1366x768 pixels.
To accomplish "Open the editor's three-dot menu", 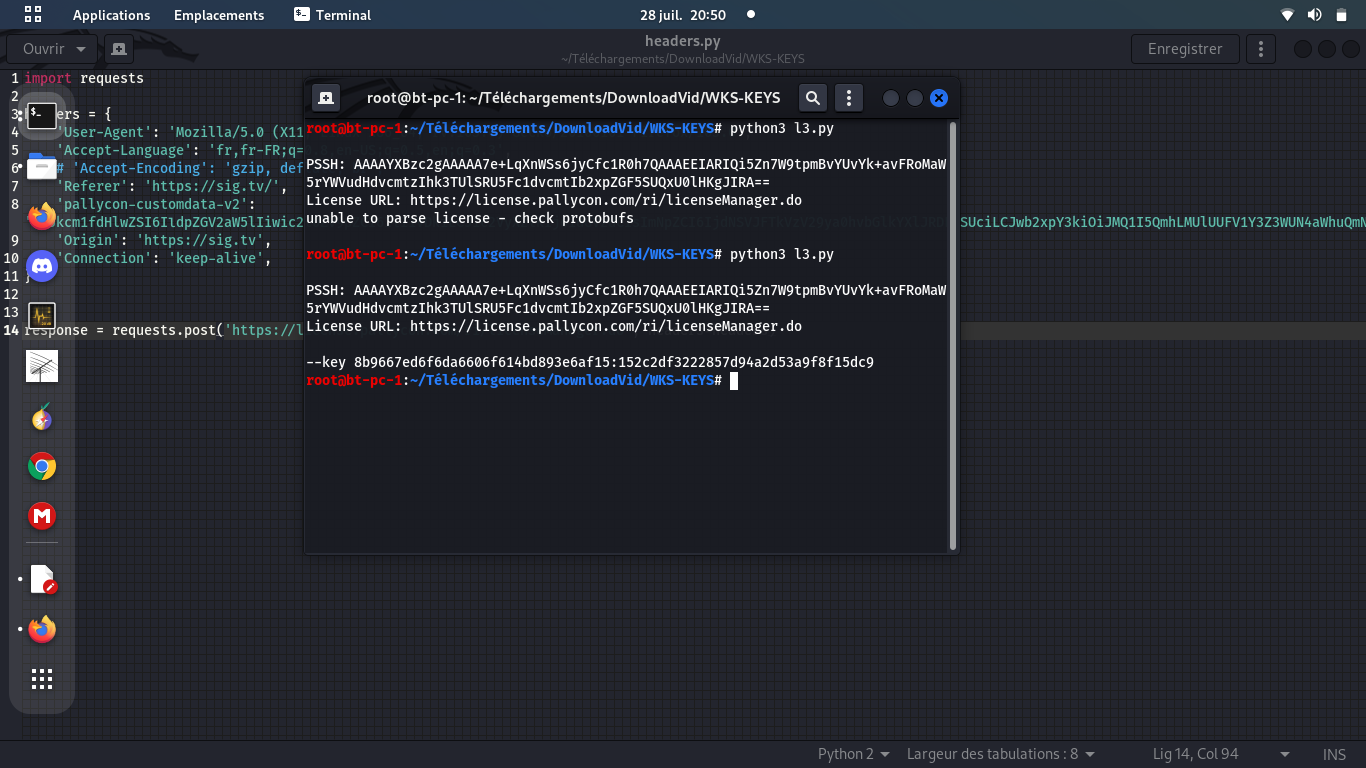I will 1262,48.
